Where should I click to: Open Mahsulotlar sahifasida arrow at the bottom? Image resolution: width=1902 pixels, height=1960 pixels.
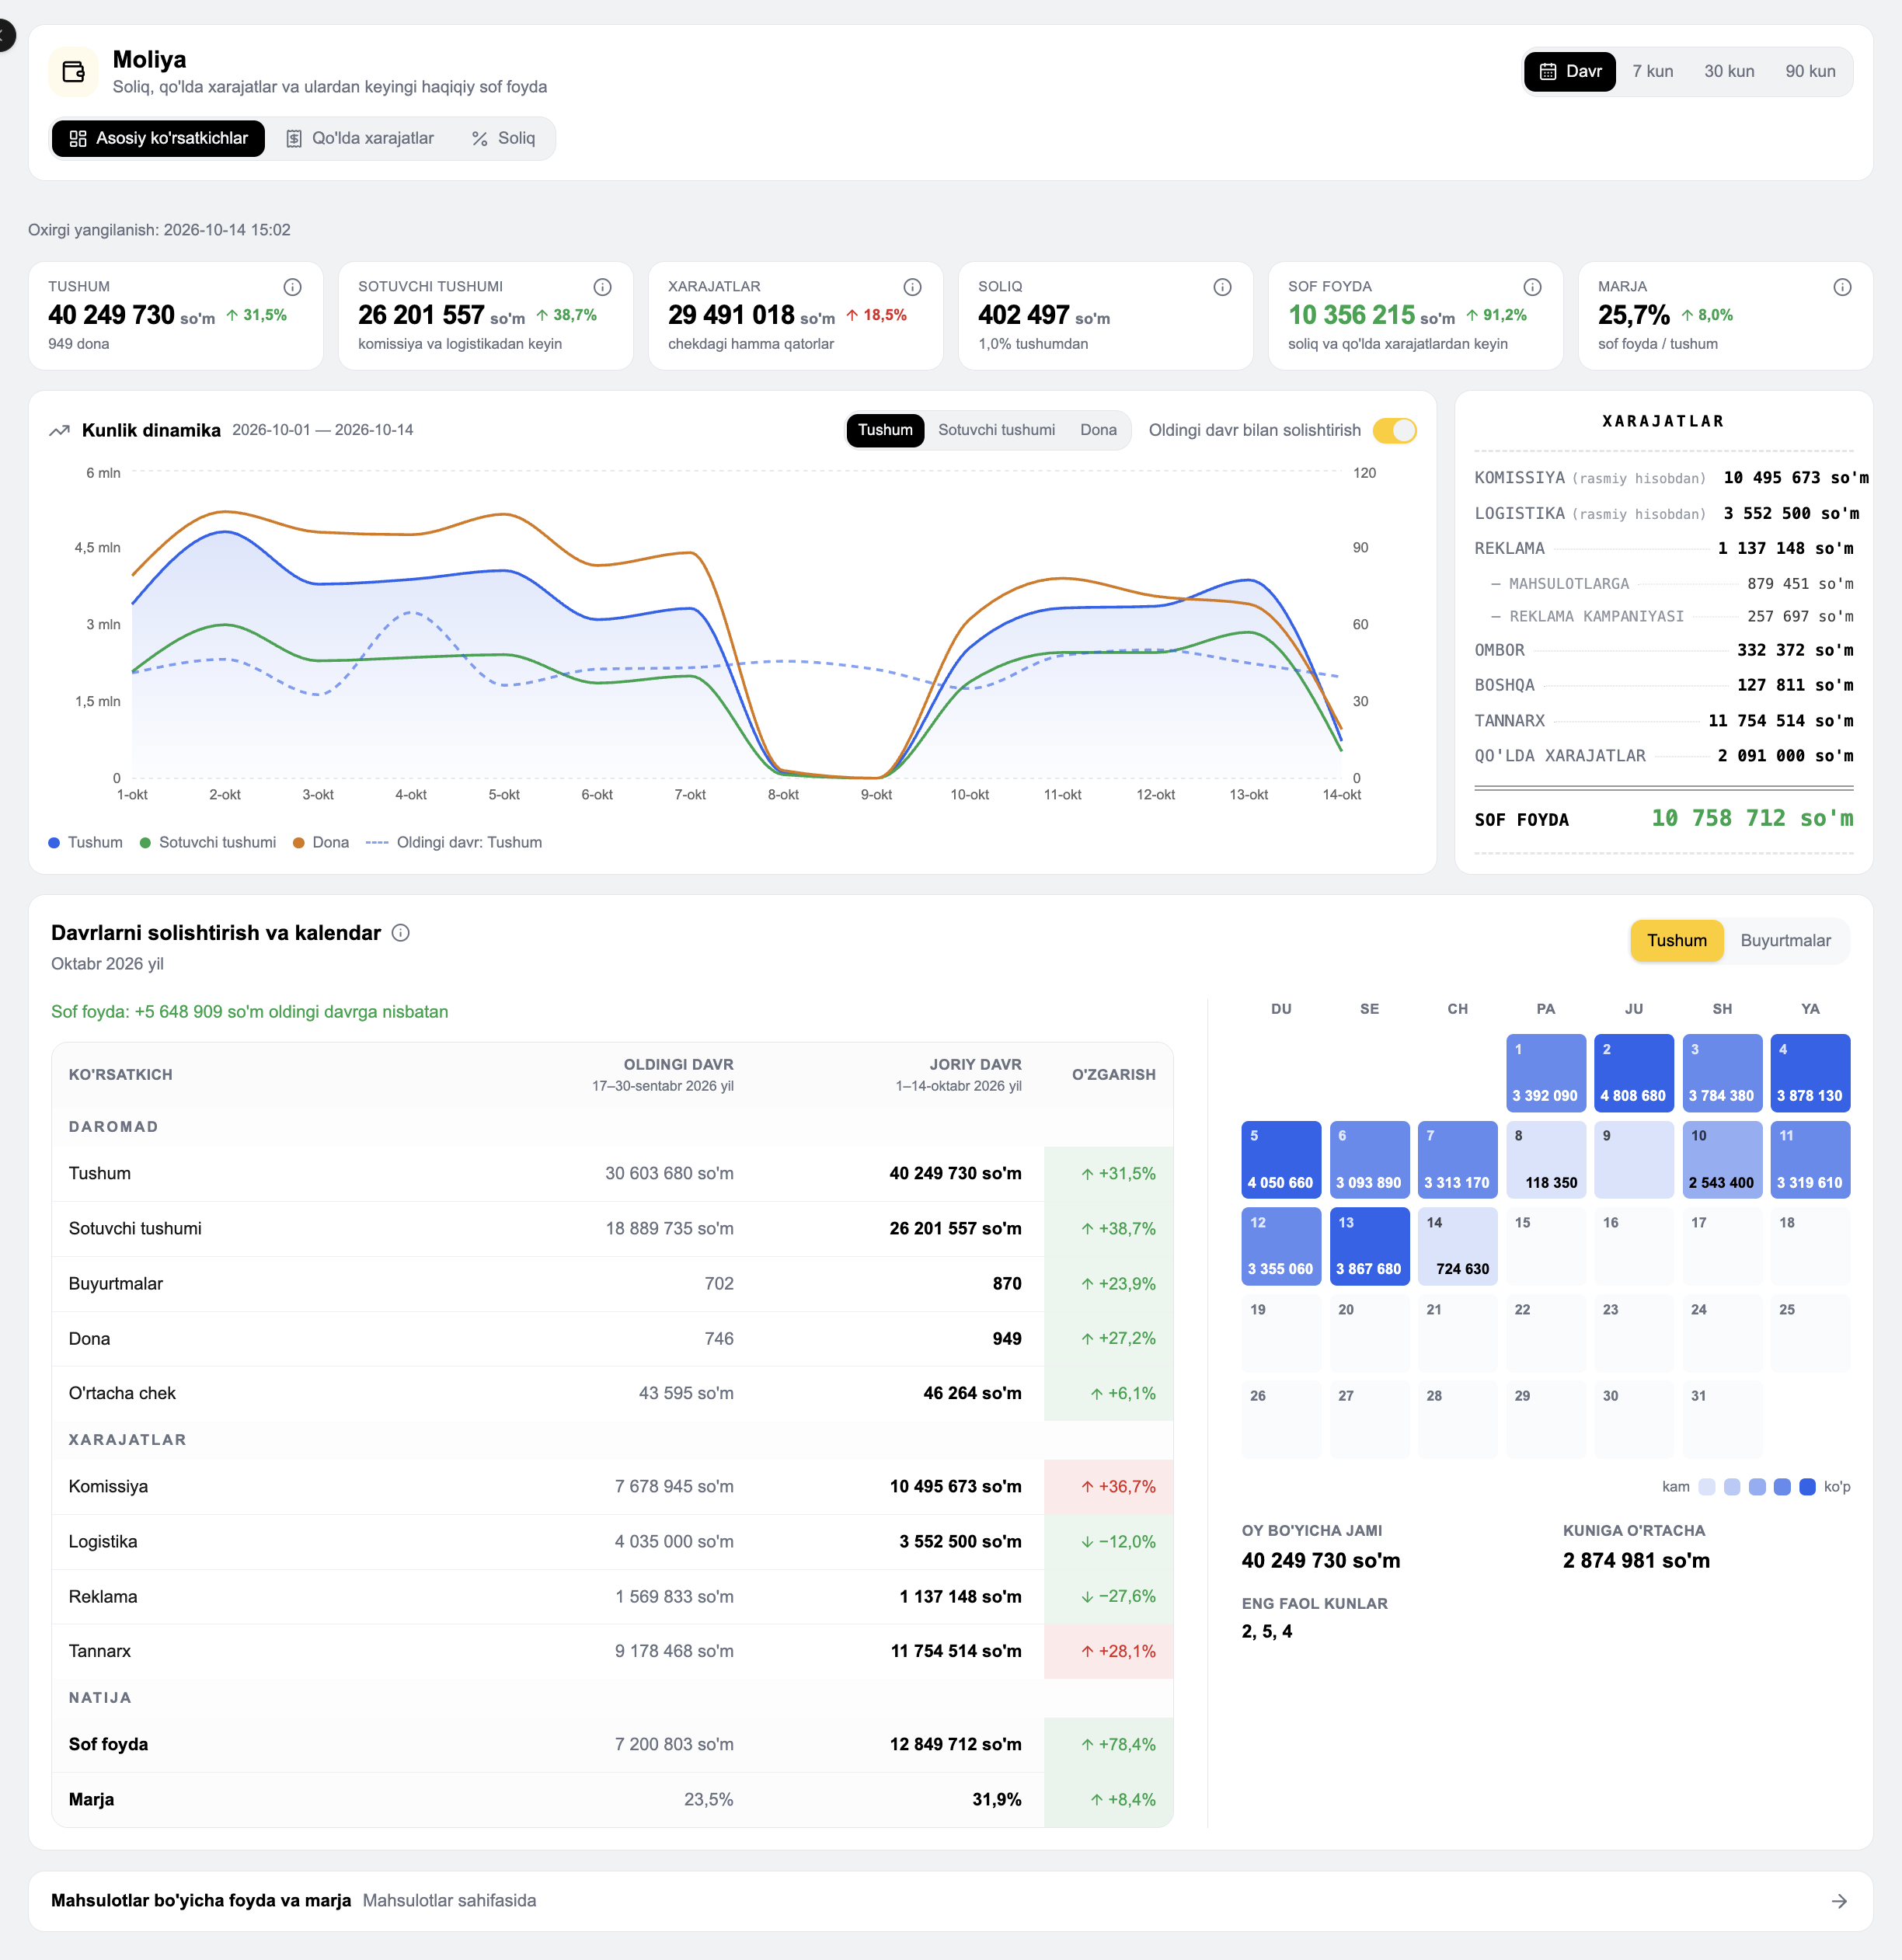[x=1839, y=1901]
